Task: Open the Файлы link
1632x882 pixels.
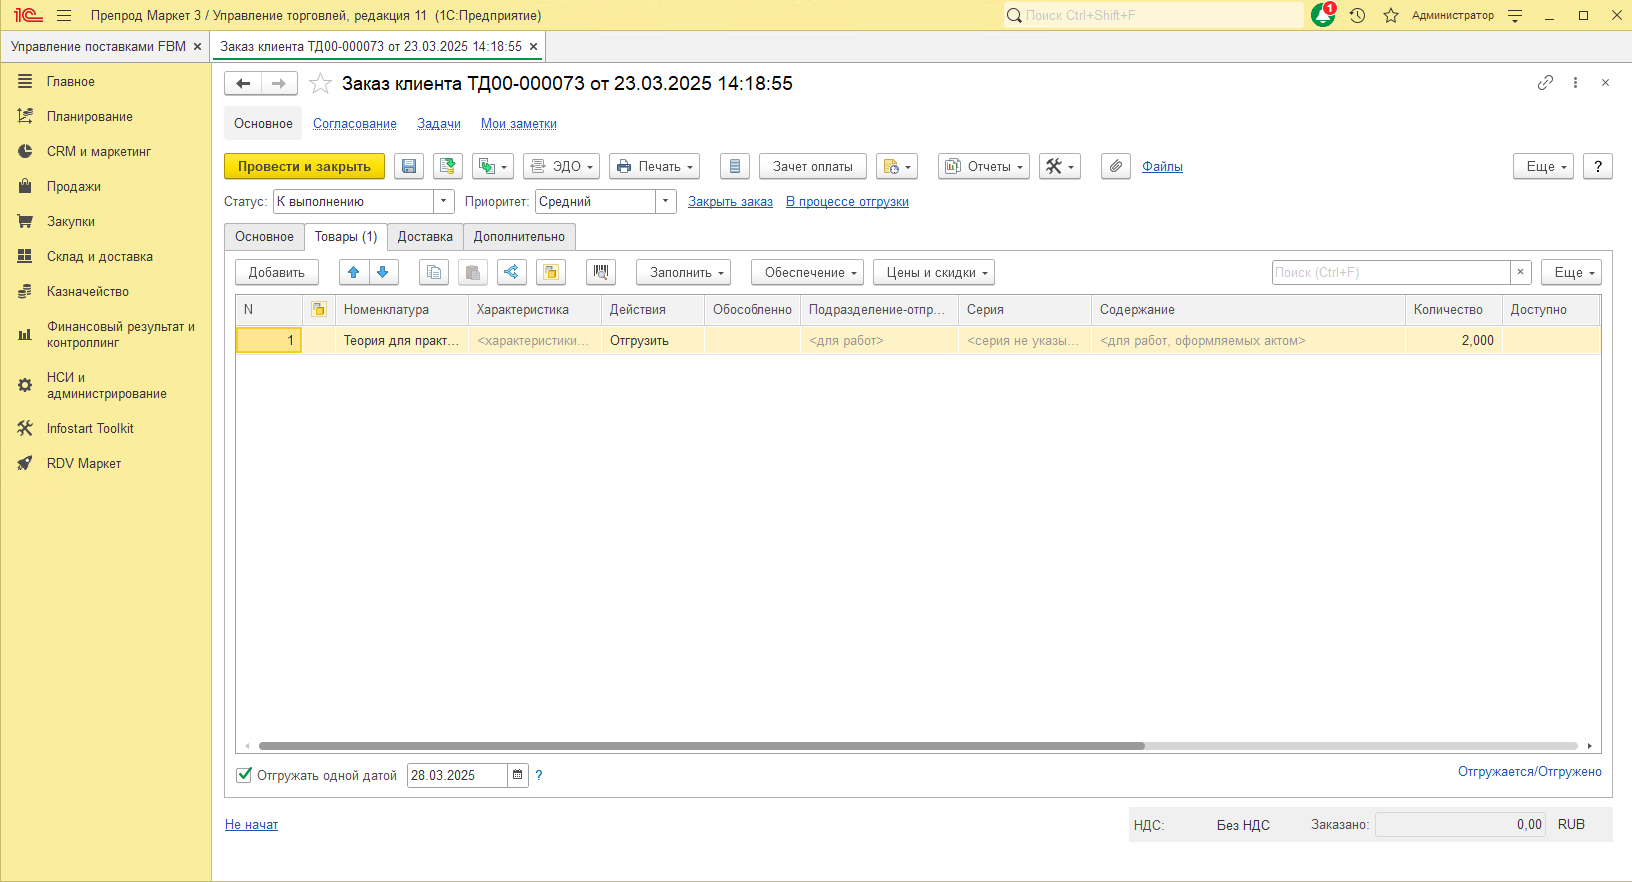Action: point(1162,167)
